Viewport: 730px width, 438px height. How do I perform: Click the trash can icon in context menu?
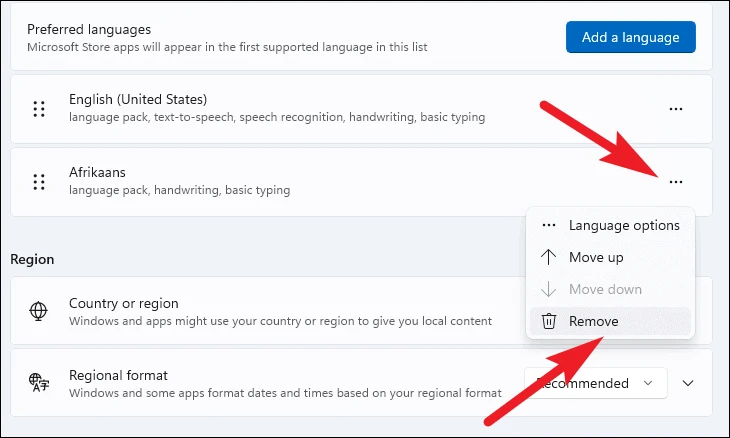(549, 321)
